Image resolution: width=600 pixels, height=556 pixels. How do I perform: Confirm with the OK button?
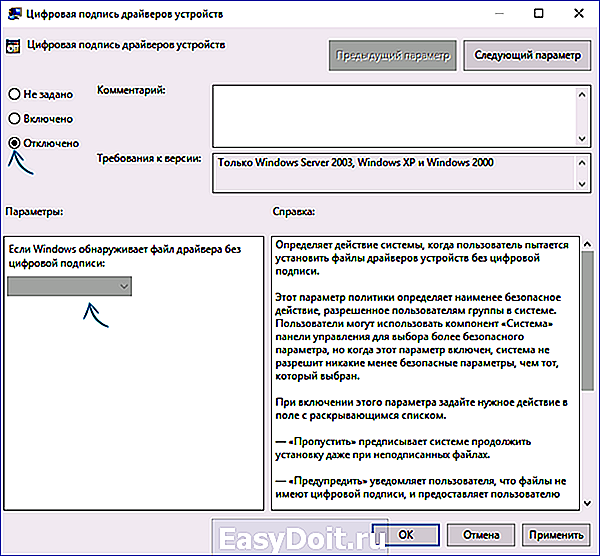point(406,535)
